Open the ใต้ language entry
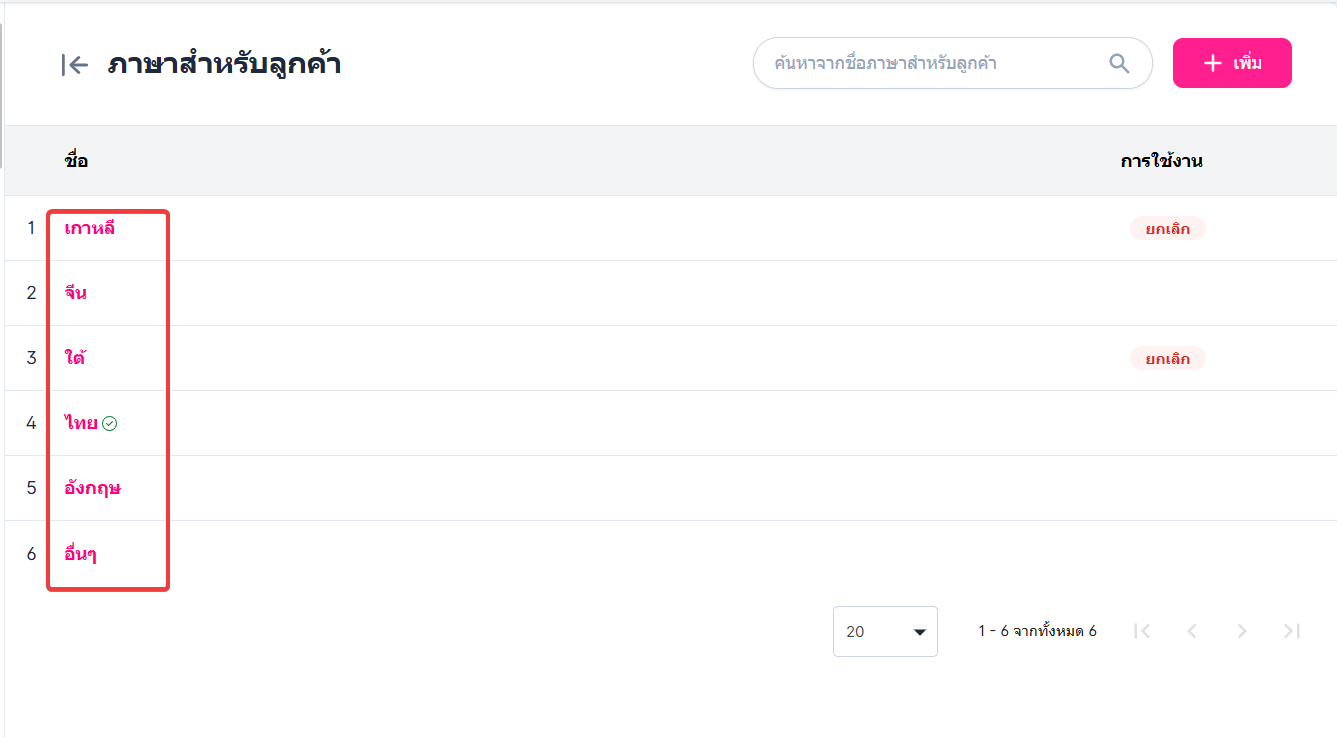 pyautogui.click(x=75, y=358)
